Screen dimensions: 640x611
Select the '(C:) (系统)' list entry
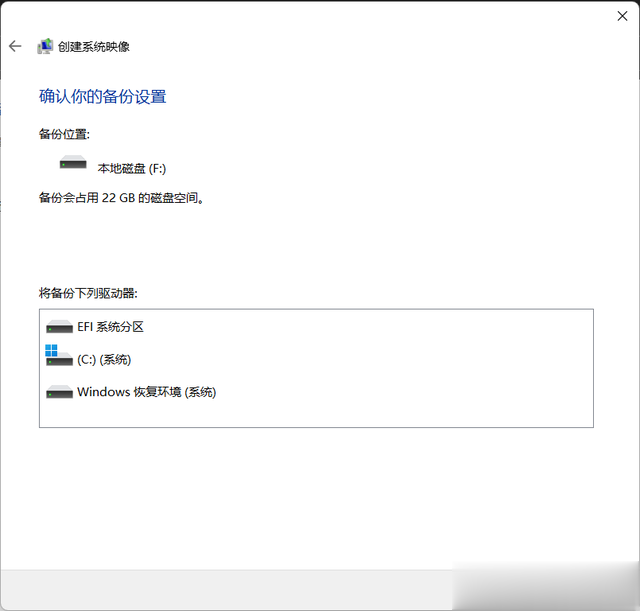tap(104, 360)
